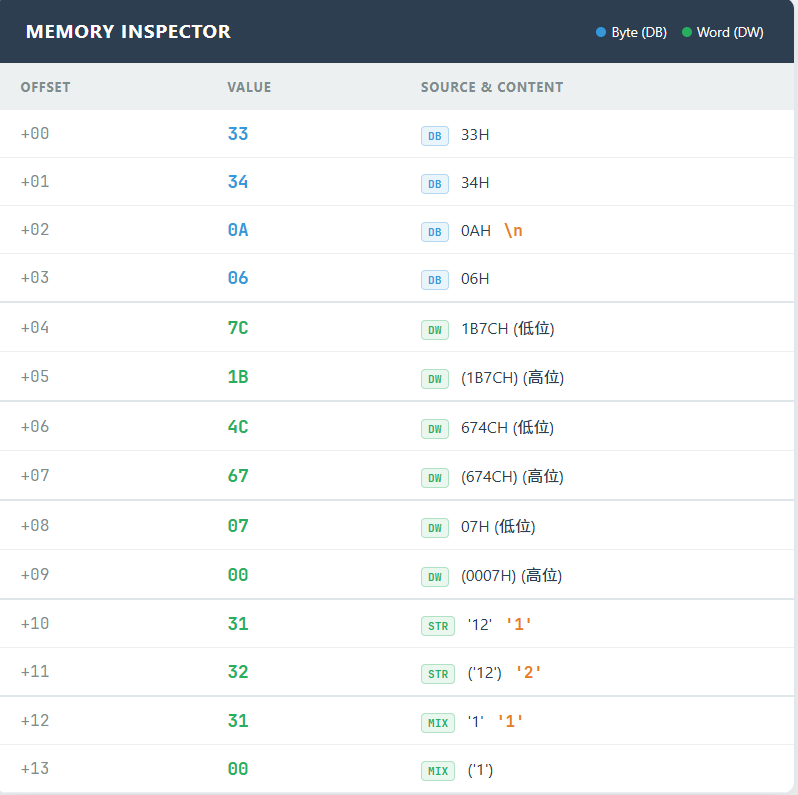Screen dimensions: 798x795
Task: Click the DB badge beside 0AH
Action: [434, 232]
